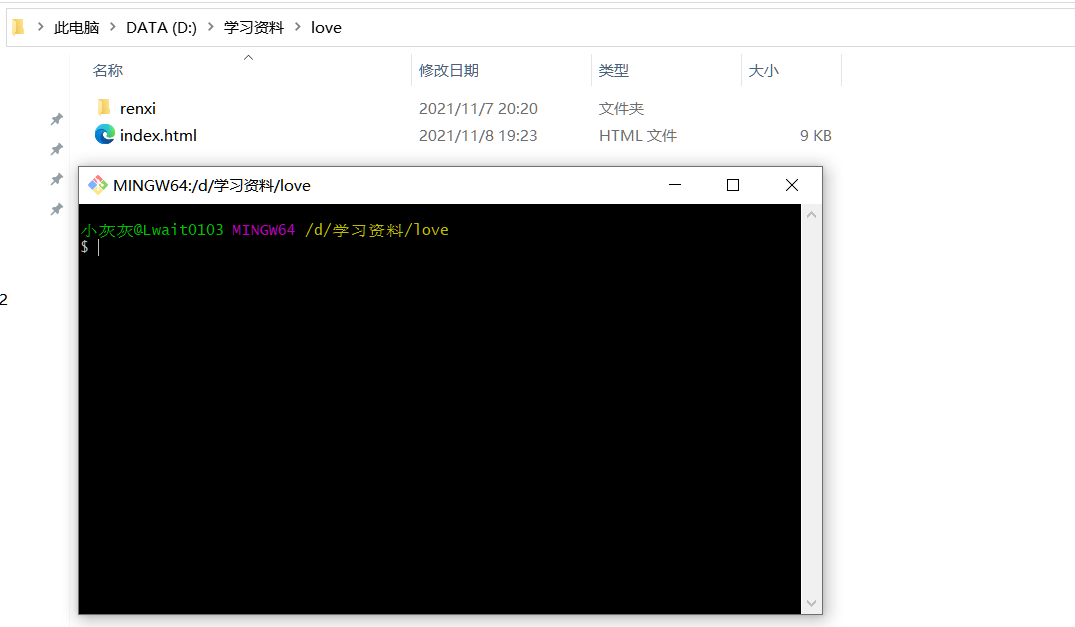Click the first quick access pin icon

57,119
